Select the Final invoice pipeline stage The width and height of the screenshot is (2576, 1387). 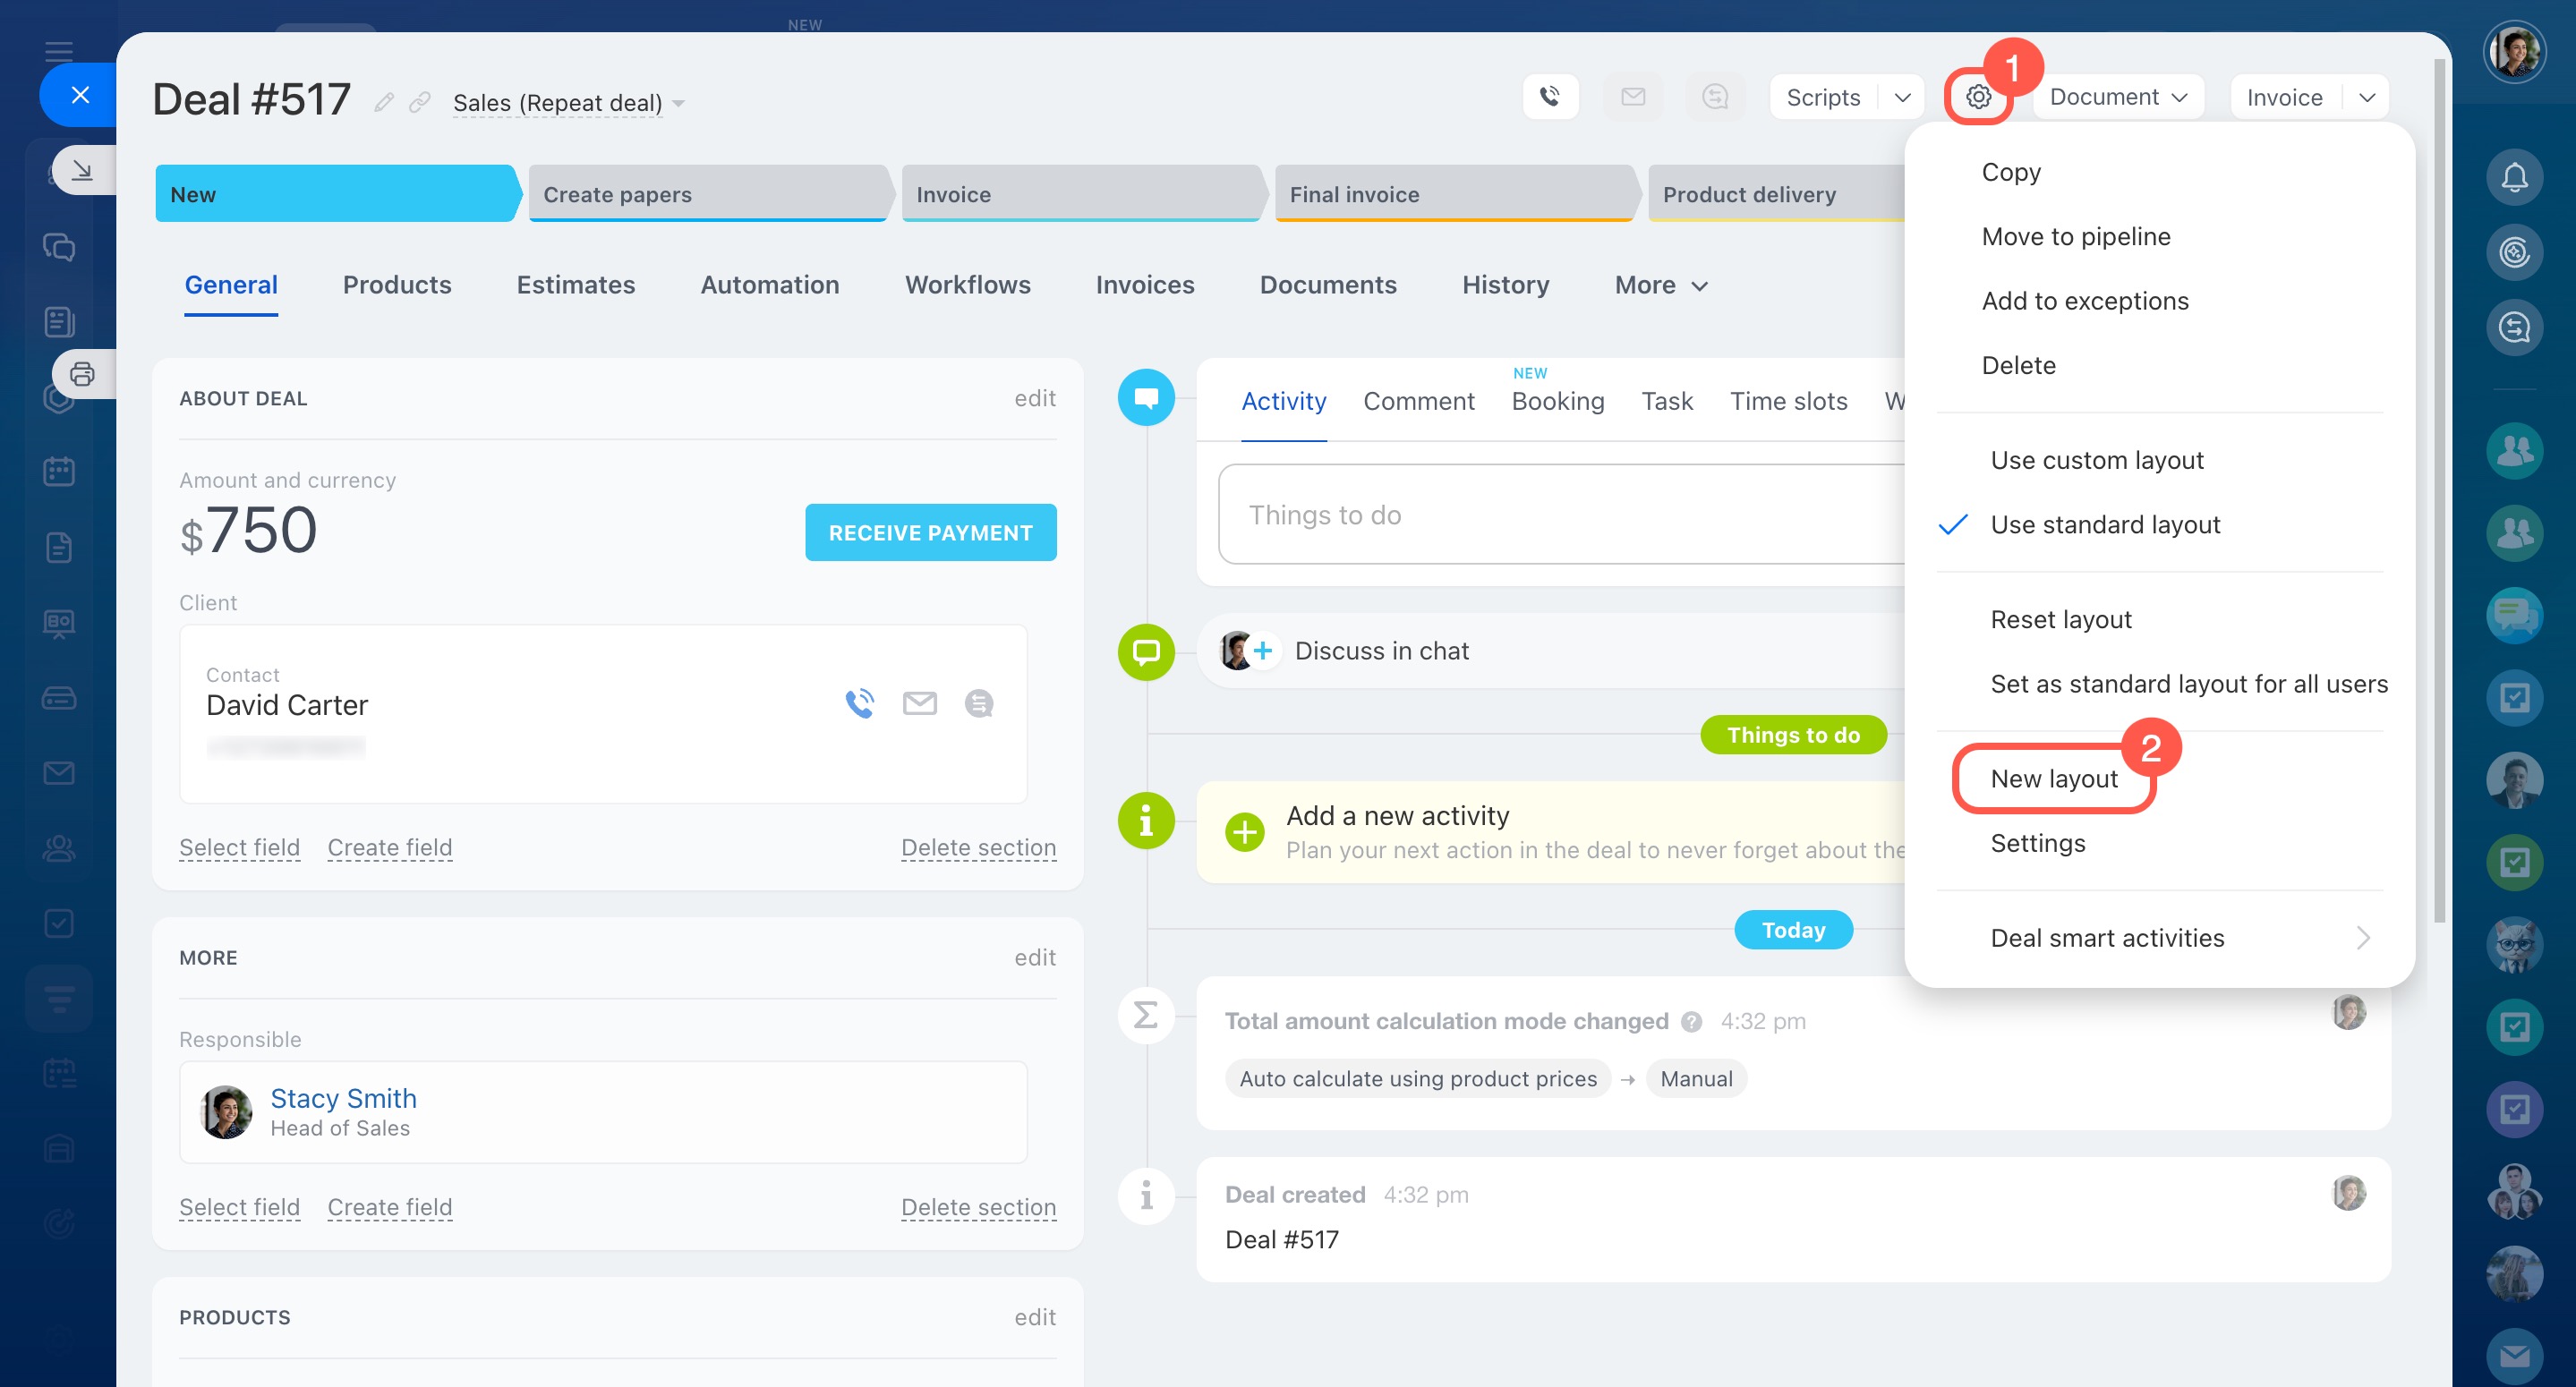[x=1453, y=194]
